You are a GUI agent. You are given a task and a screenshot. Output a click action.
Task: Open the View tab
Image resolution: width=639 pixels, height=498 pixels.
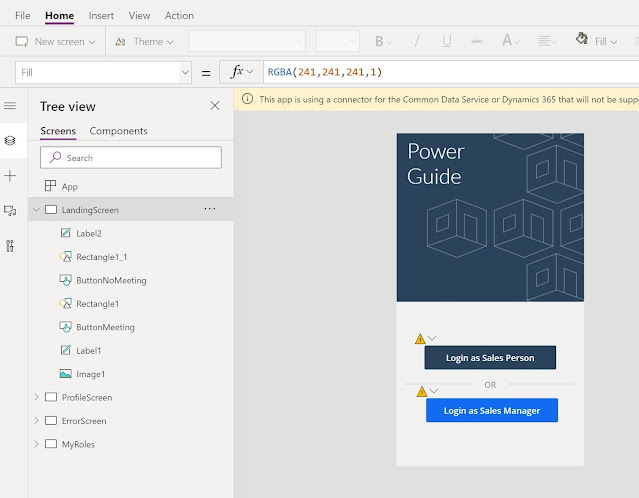click(139, 15)
